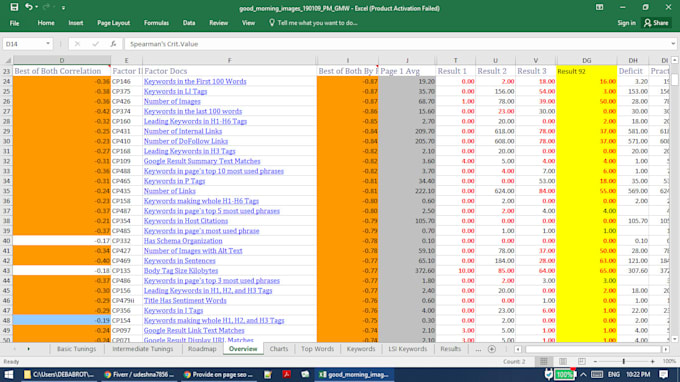680x382 pixels.
Task: Click the New Sheet plus icon
Action: point(491,349)
